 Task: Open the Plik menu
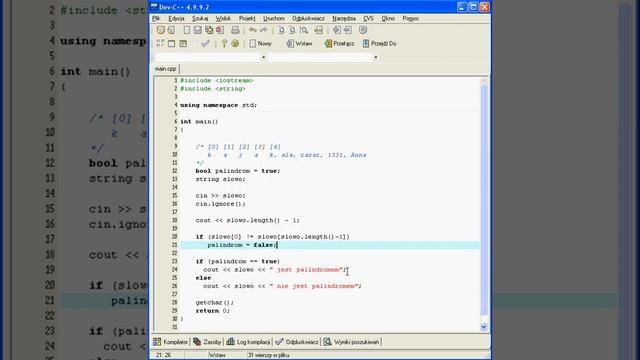click(x=156, y=18)
